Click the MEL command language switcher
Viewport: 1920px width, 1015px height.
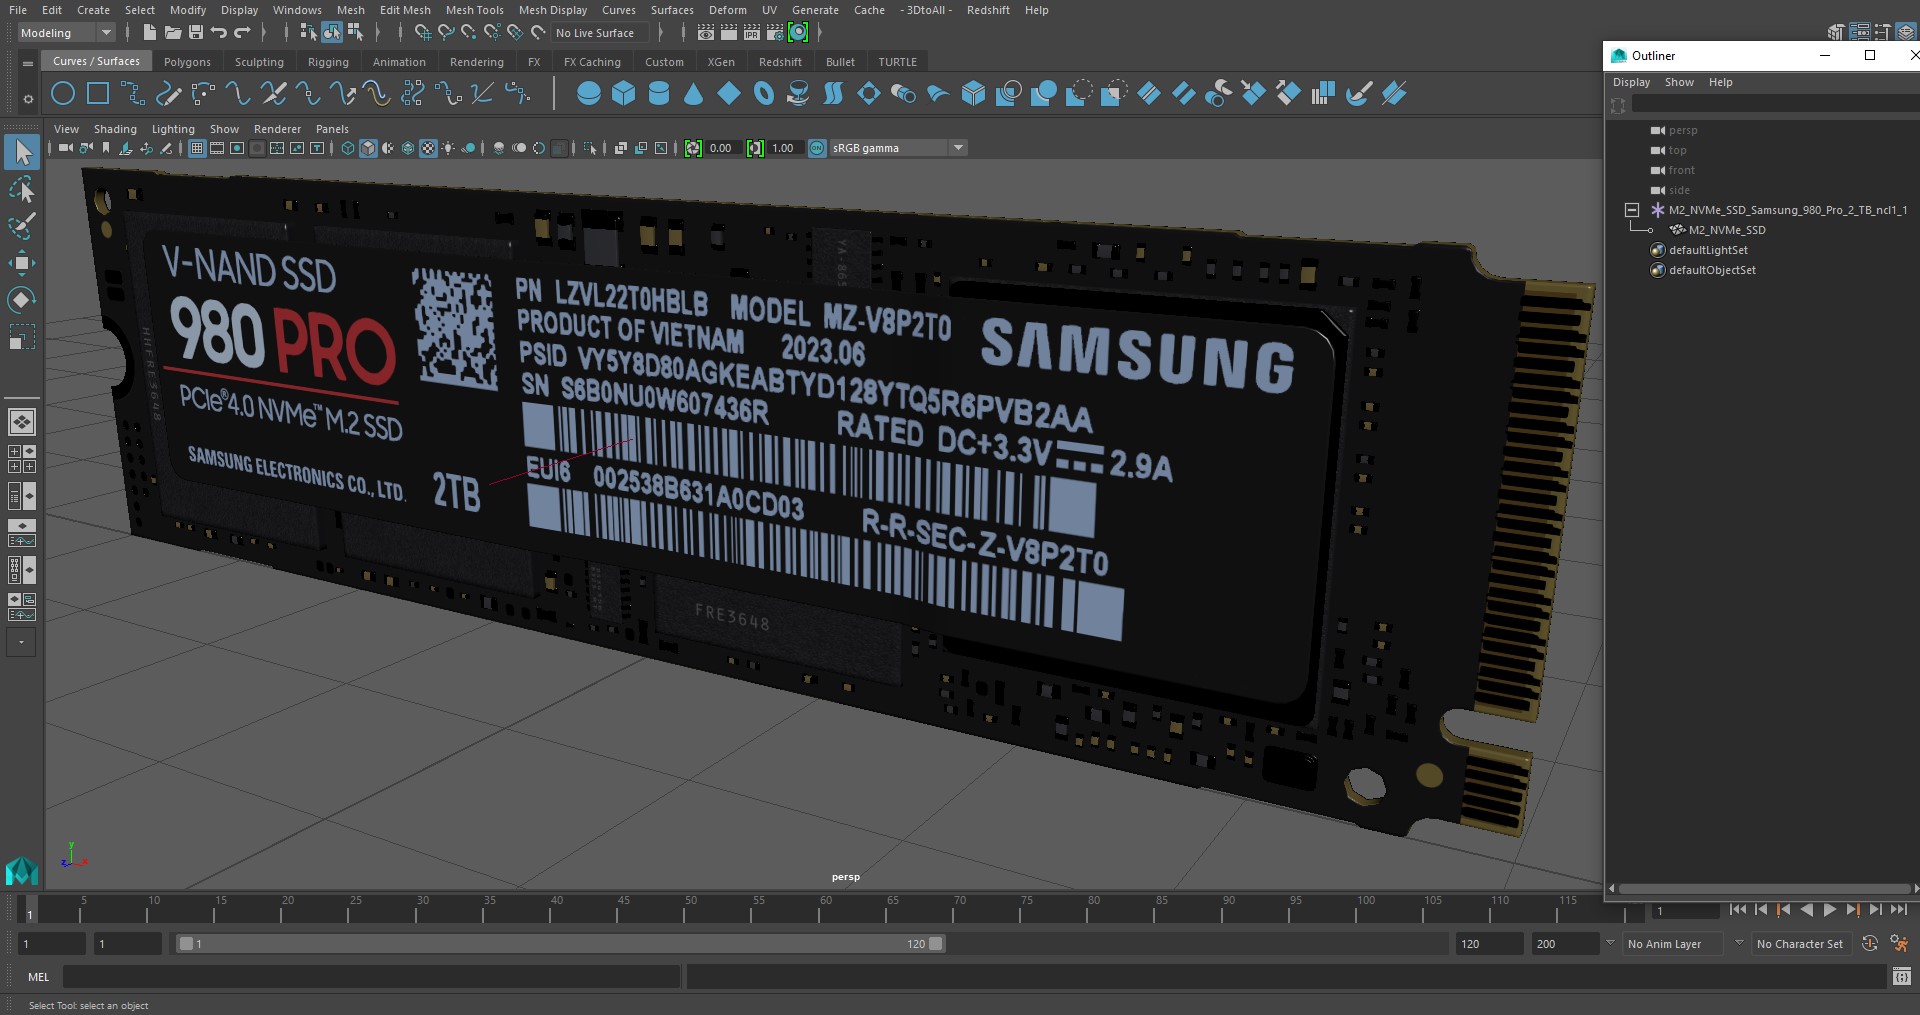click(39, 977)
